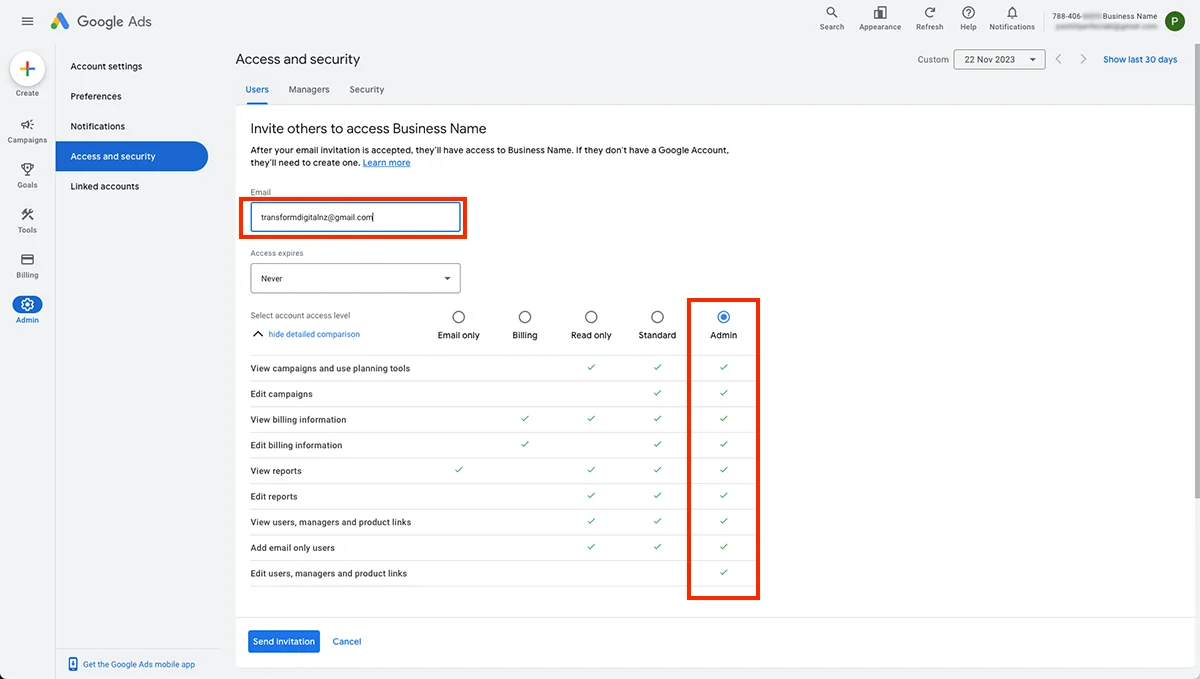1200x679 pixels.
Task: Click the Business Name account label
Action: 1130,16
